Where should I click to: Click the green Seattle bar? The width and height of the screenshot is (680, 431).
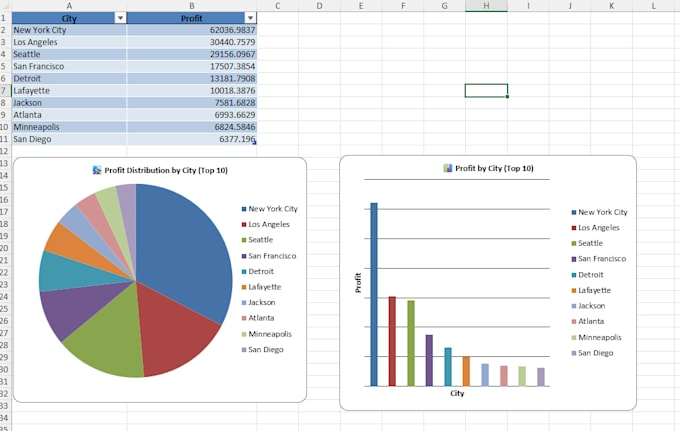point(411,343)
